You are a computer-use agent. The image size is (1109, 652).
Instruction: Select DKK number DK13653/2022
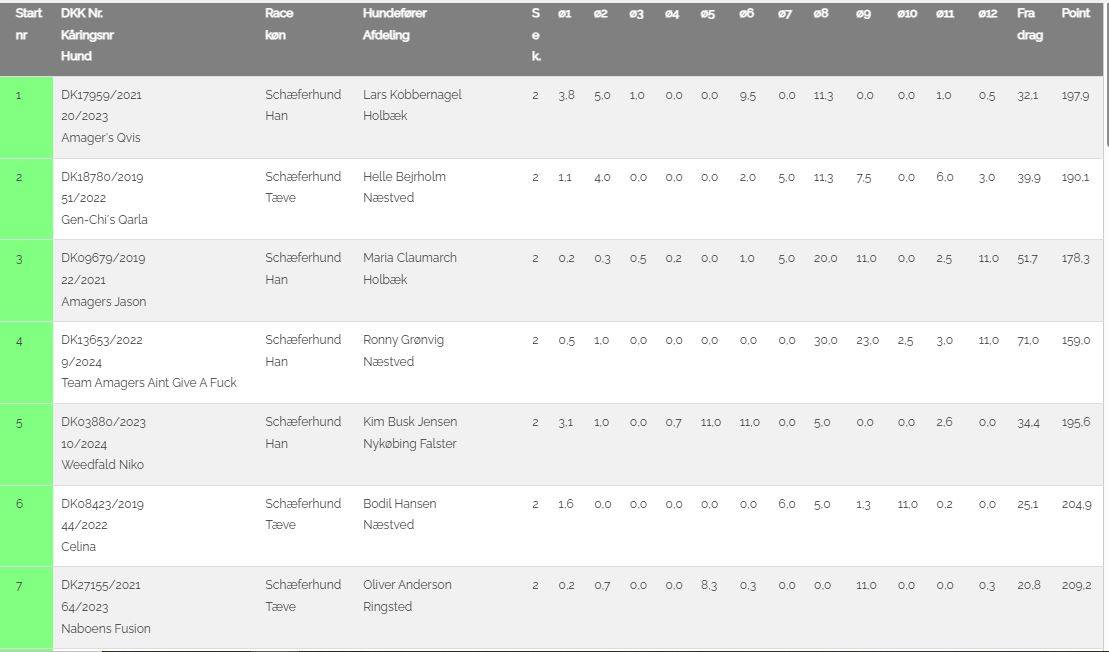102,340
